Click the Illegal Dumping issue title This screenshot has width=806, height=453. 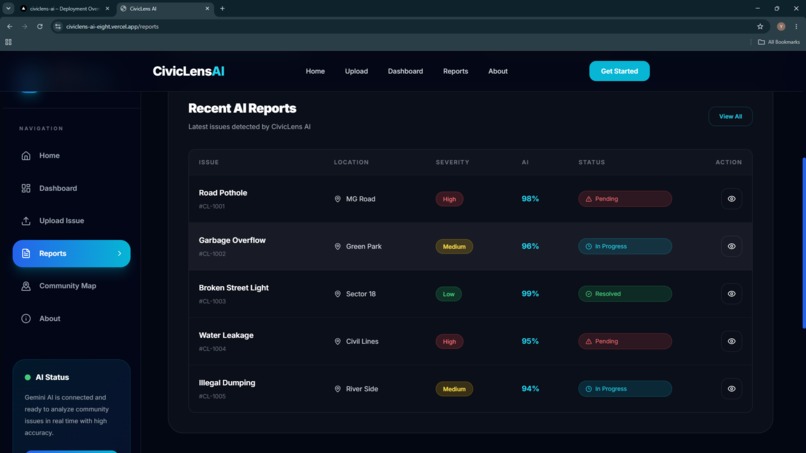227,383
